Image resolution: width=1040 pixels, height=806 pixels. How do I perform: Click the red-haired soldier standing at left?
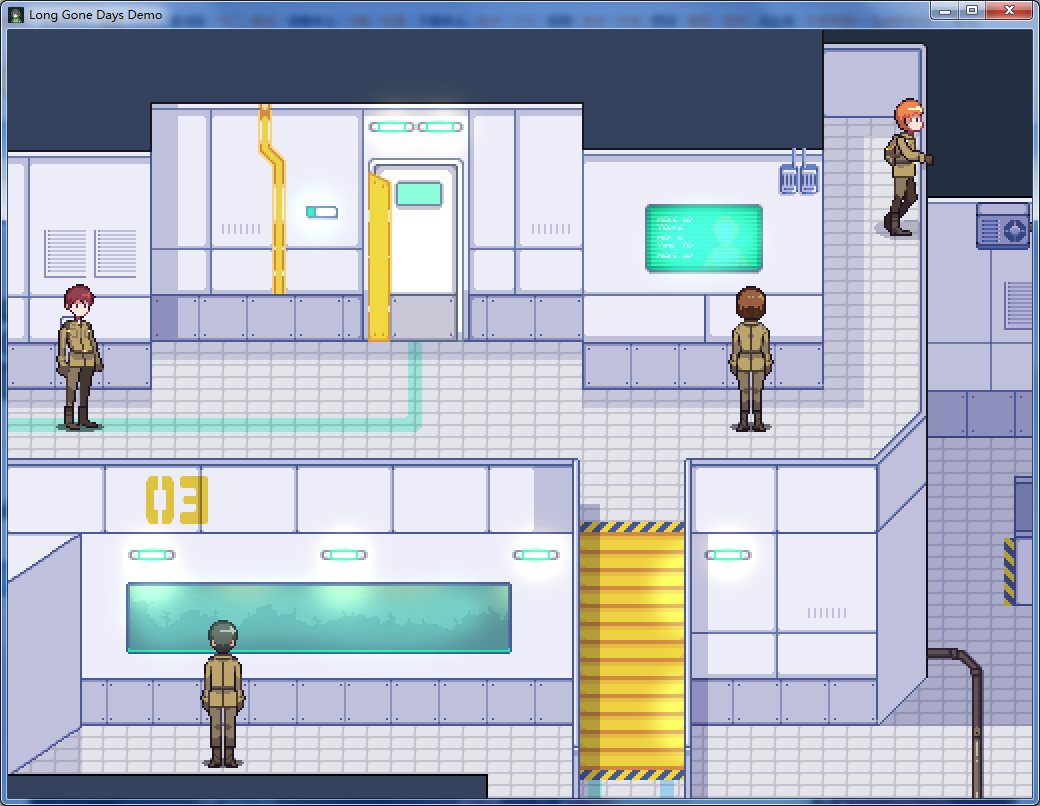79,358
